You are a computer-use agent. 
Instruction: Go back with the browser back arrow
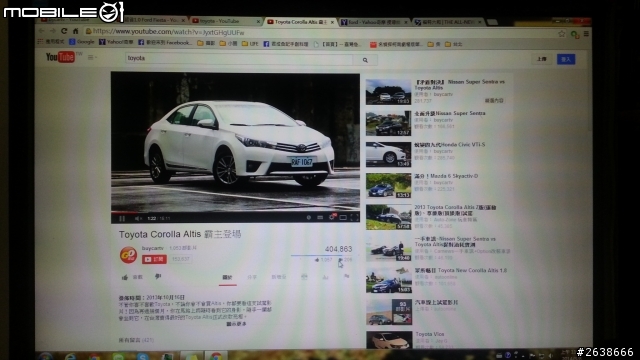point(42,31)
